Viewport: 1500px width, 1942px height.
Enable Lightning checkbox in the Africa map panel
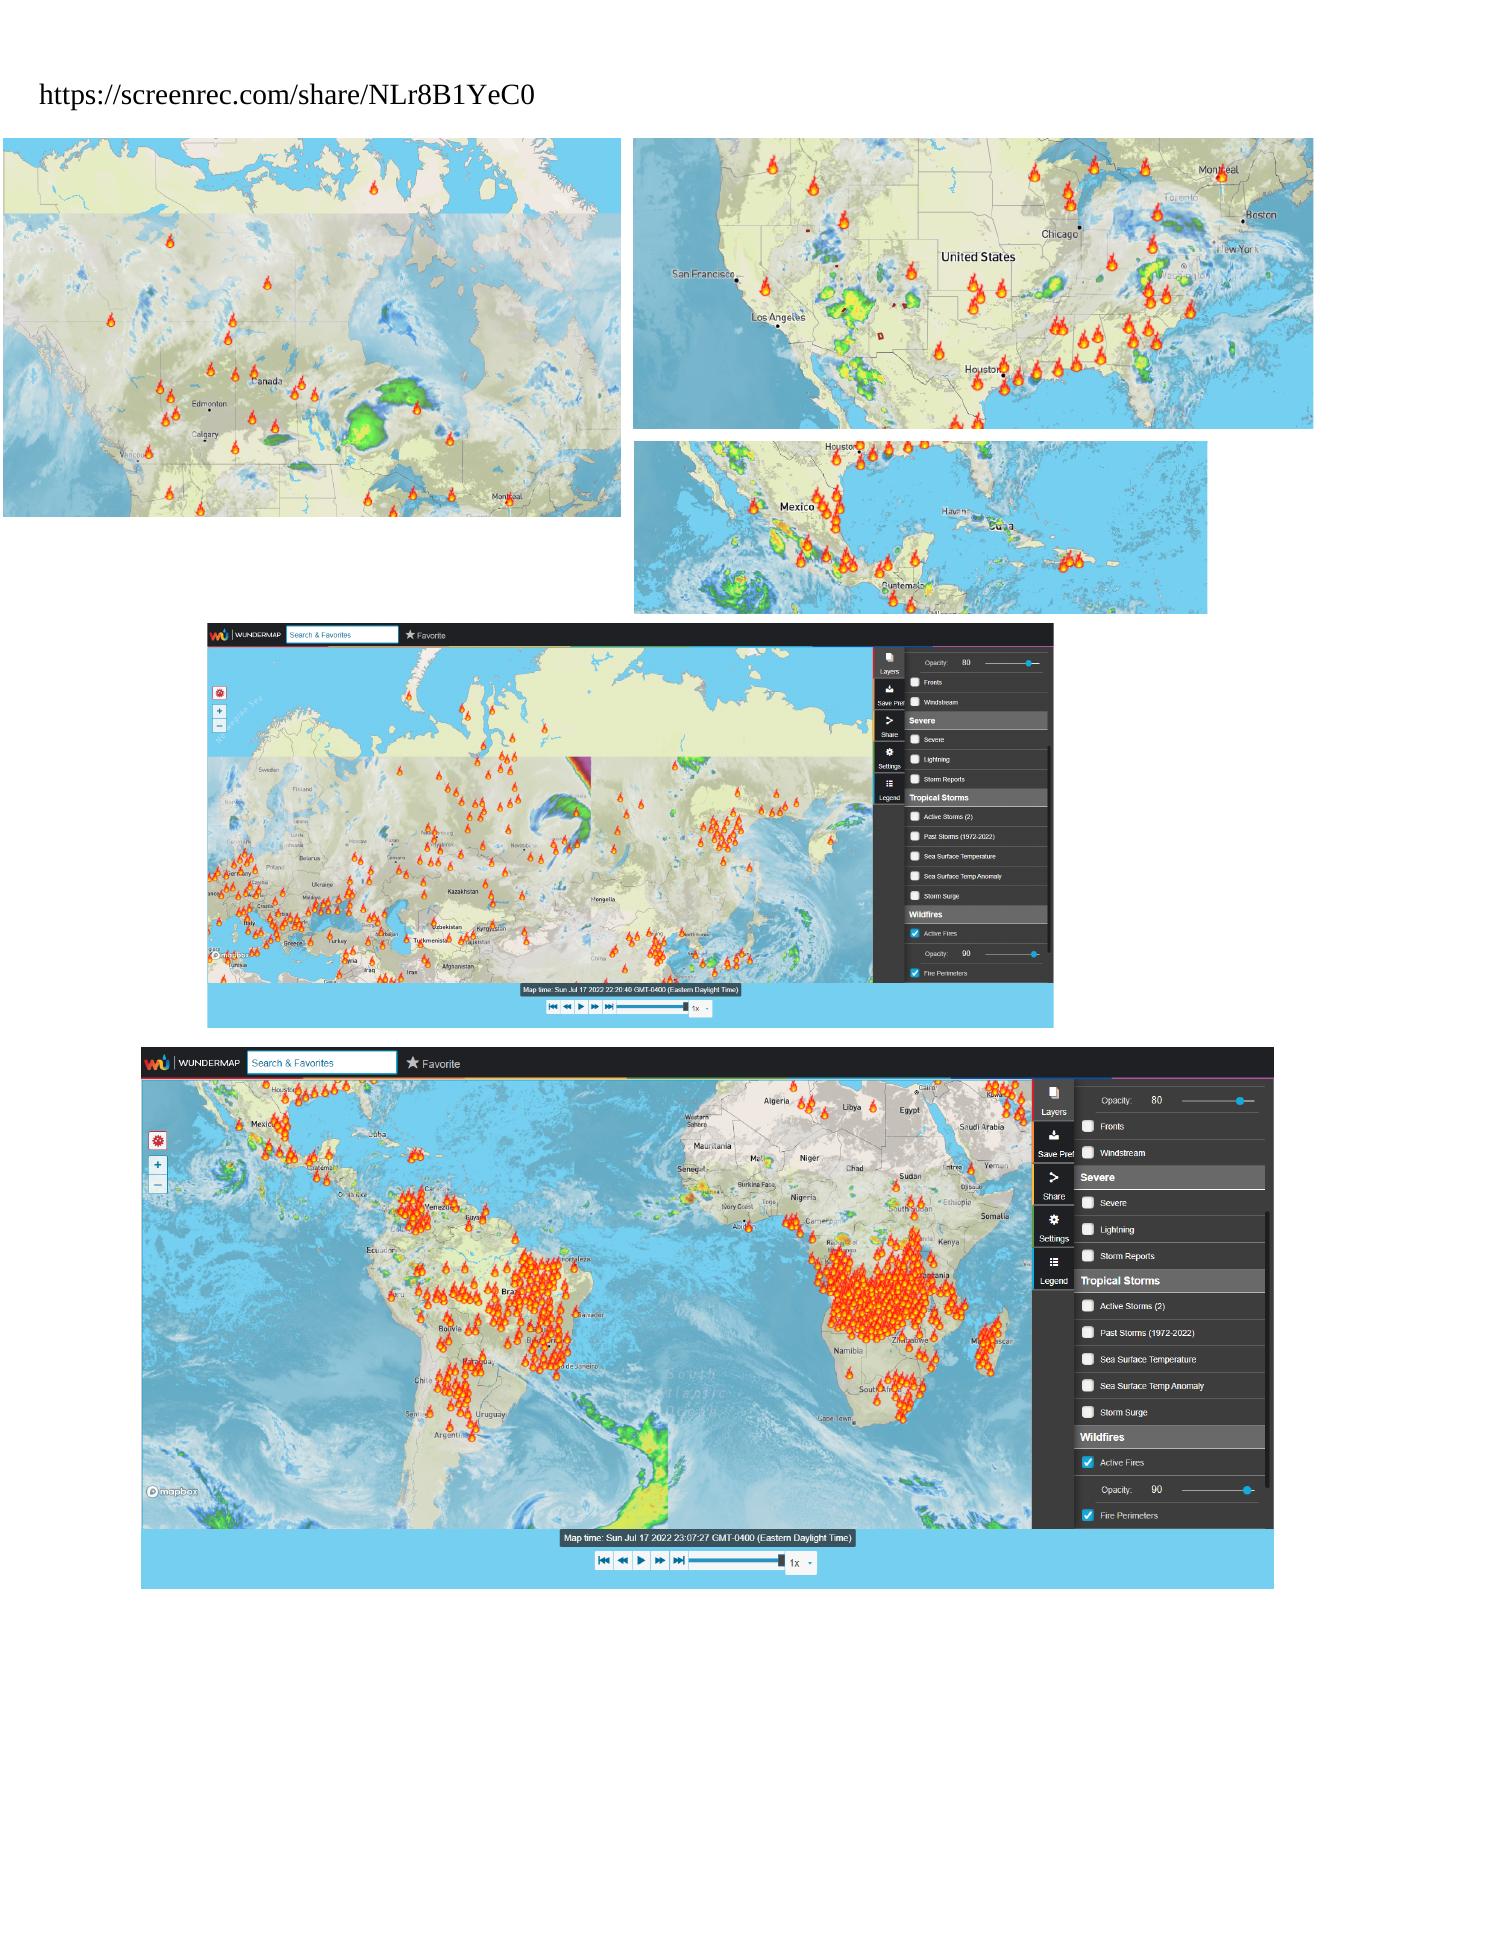pos(1088,1229)
